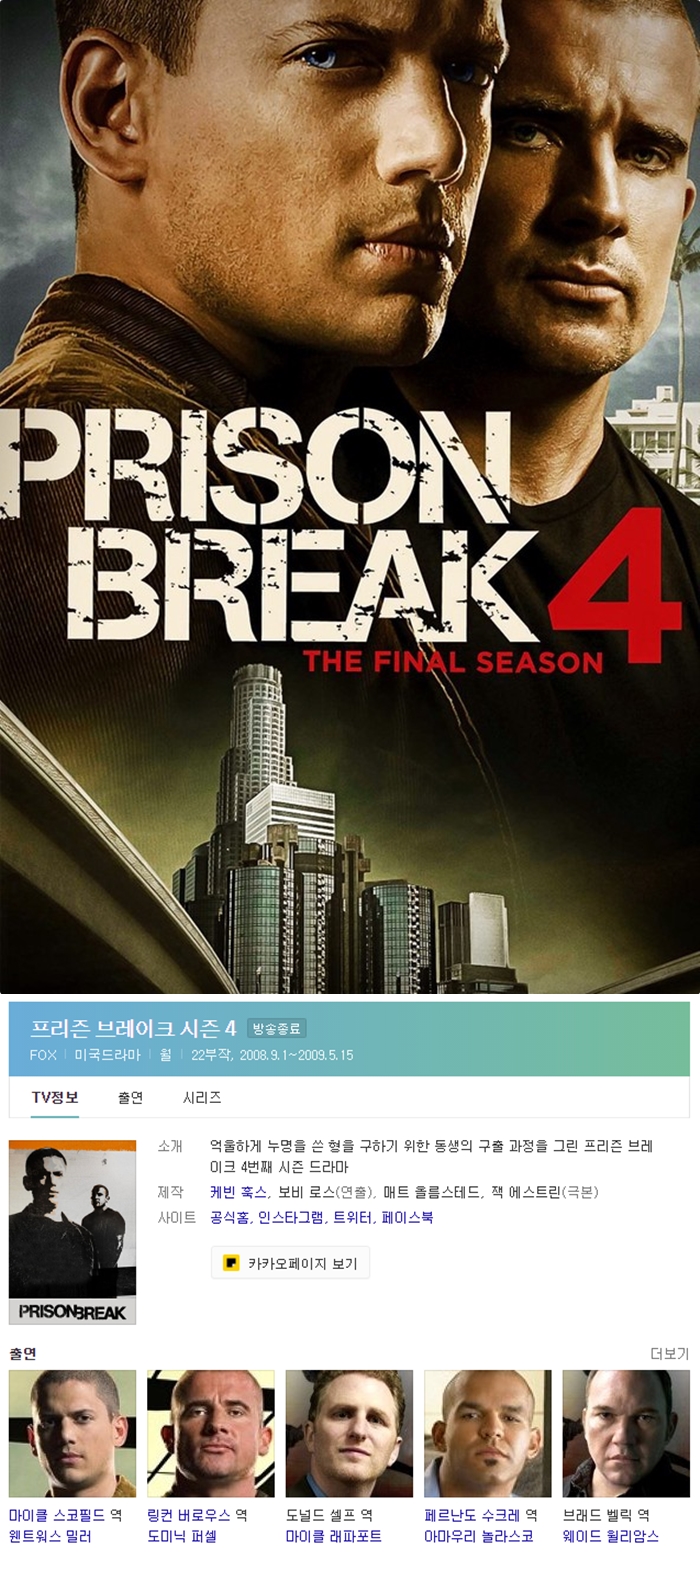Viewport: 700px width, 1569px height.
Task: Click 페르난도 수크레 역 role link
Action: [480, 1515]
